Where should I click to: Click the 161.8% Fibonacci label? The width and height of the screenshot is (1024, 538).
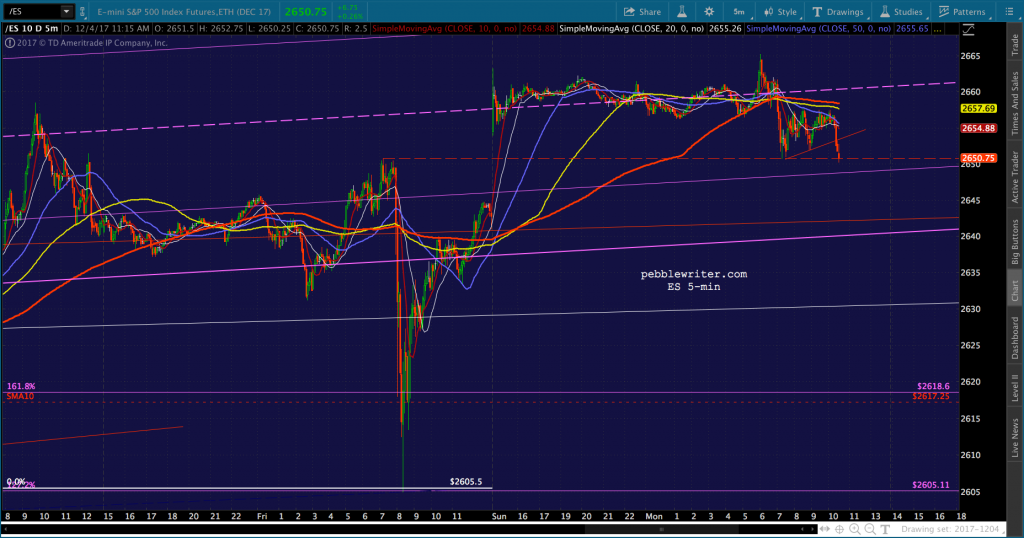pyautogui.click(x=21, y=387)
